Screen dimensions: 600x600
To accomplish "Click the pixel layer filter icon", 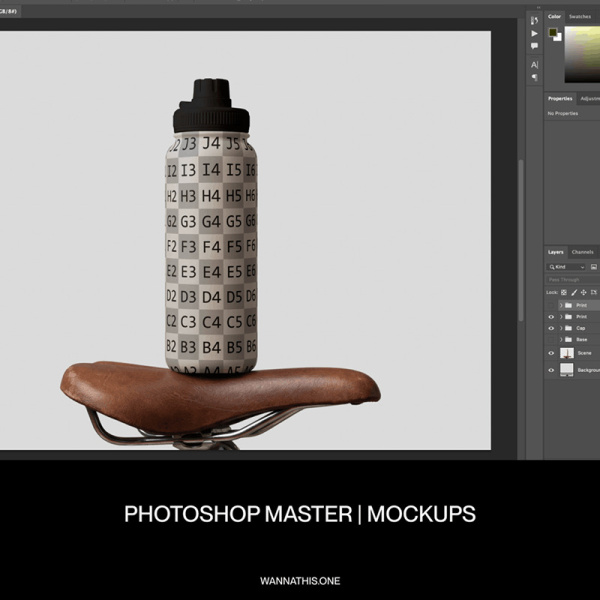I will tap(594, 267).
